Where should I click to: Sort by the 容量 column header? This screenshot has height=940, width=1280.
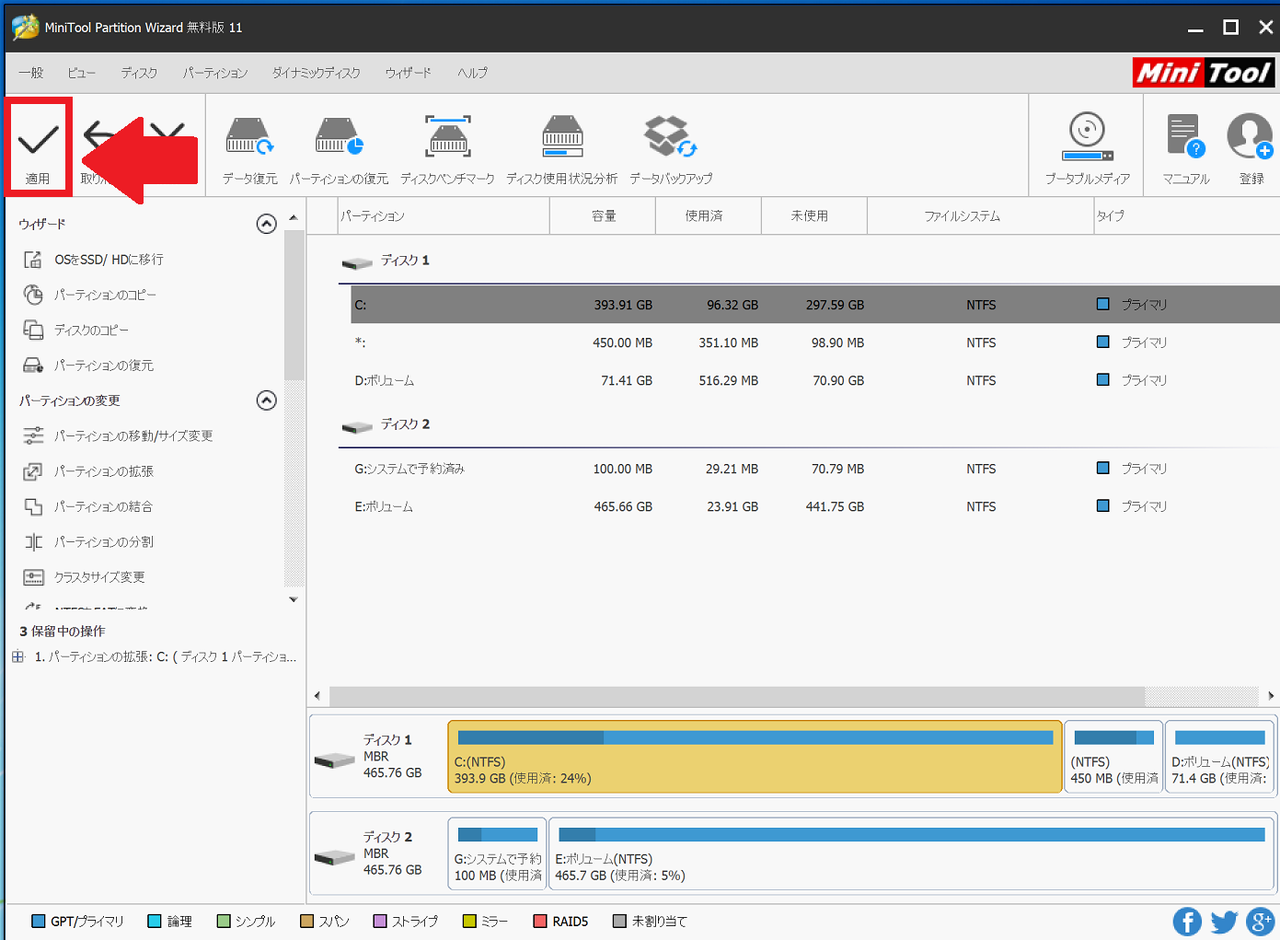[603, 216]
